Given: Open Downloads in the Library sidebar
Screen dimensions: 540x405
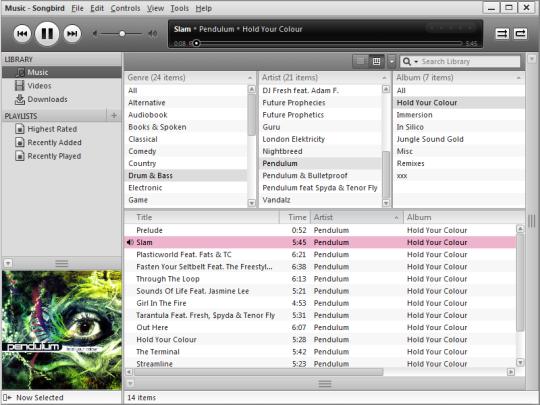Looking at the screenshot, I should click(x=62, y=100).
